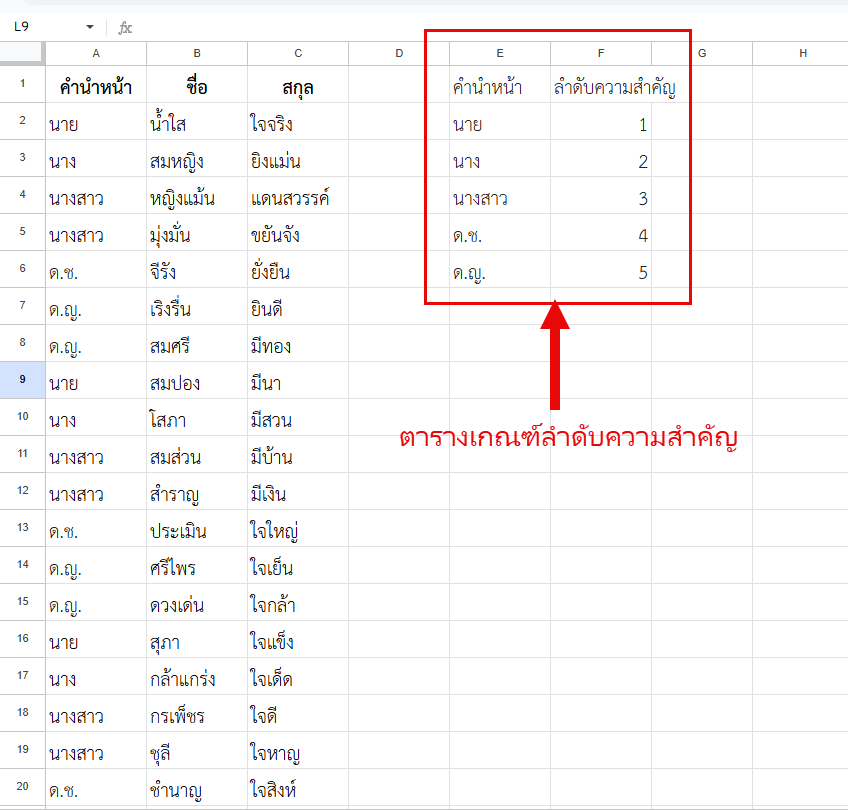
Task: Click cell ใจกล้า
Action: click(298, 602)
